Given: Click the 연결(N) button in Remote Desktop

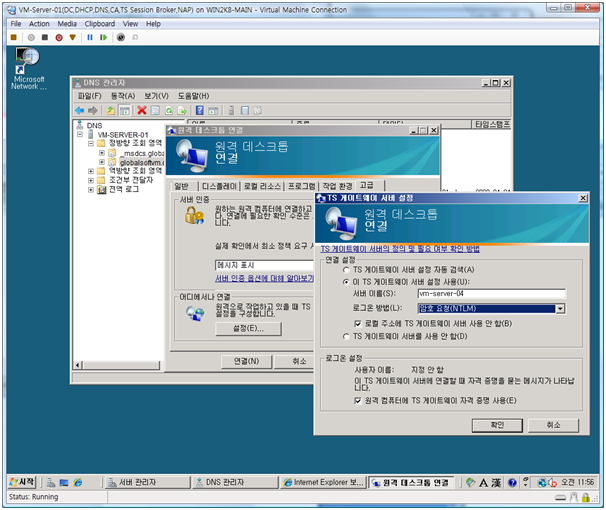Looking at the screenshot, I should (x=246, y=361).
